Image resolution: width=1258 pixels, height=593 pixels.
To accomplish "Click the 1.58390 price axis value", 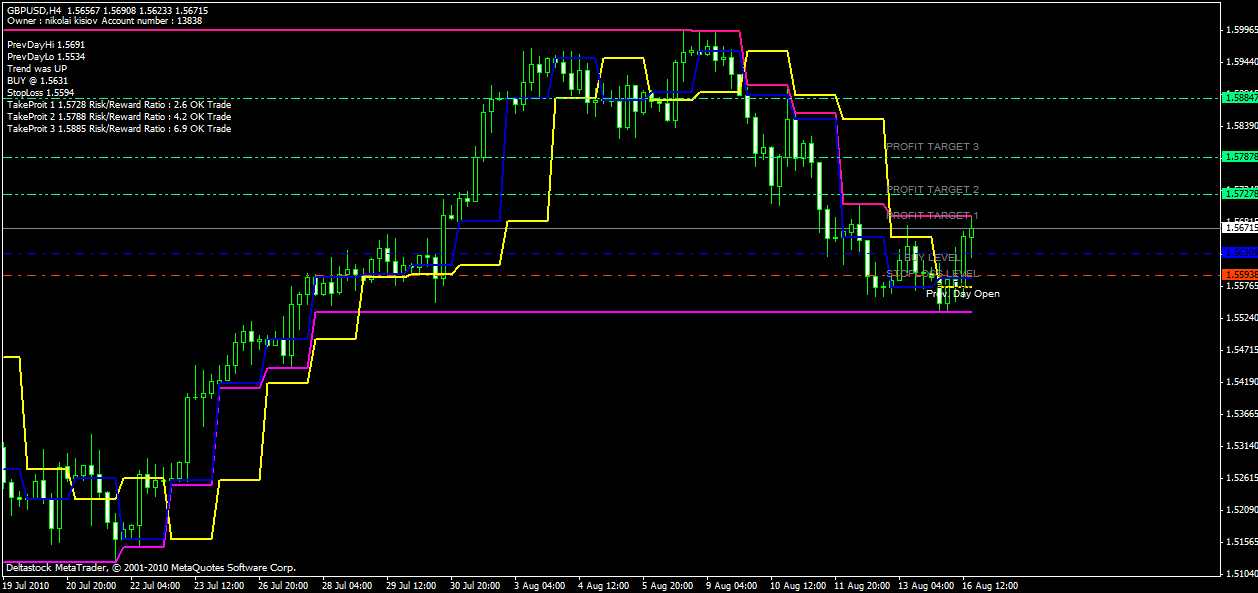I will pos(1241,126).
